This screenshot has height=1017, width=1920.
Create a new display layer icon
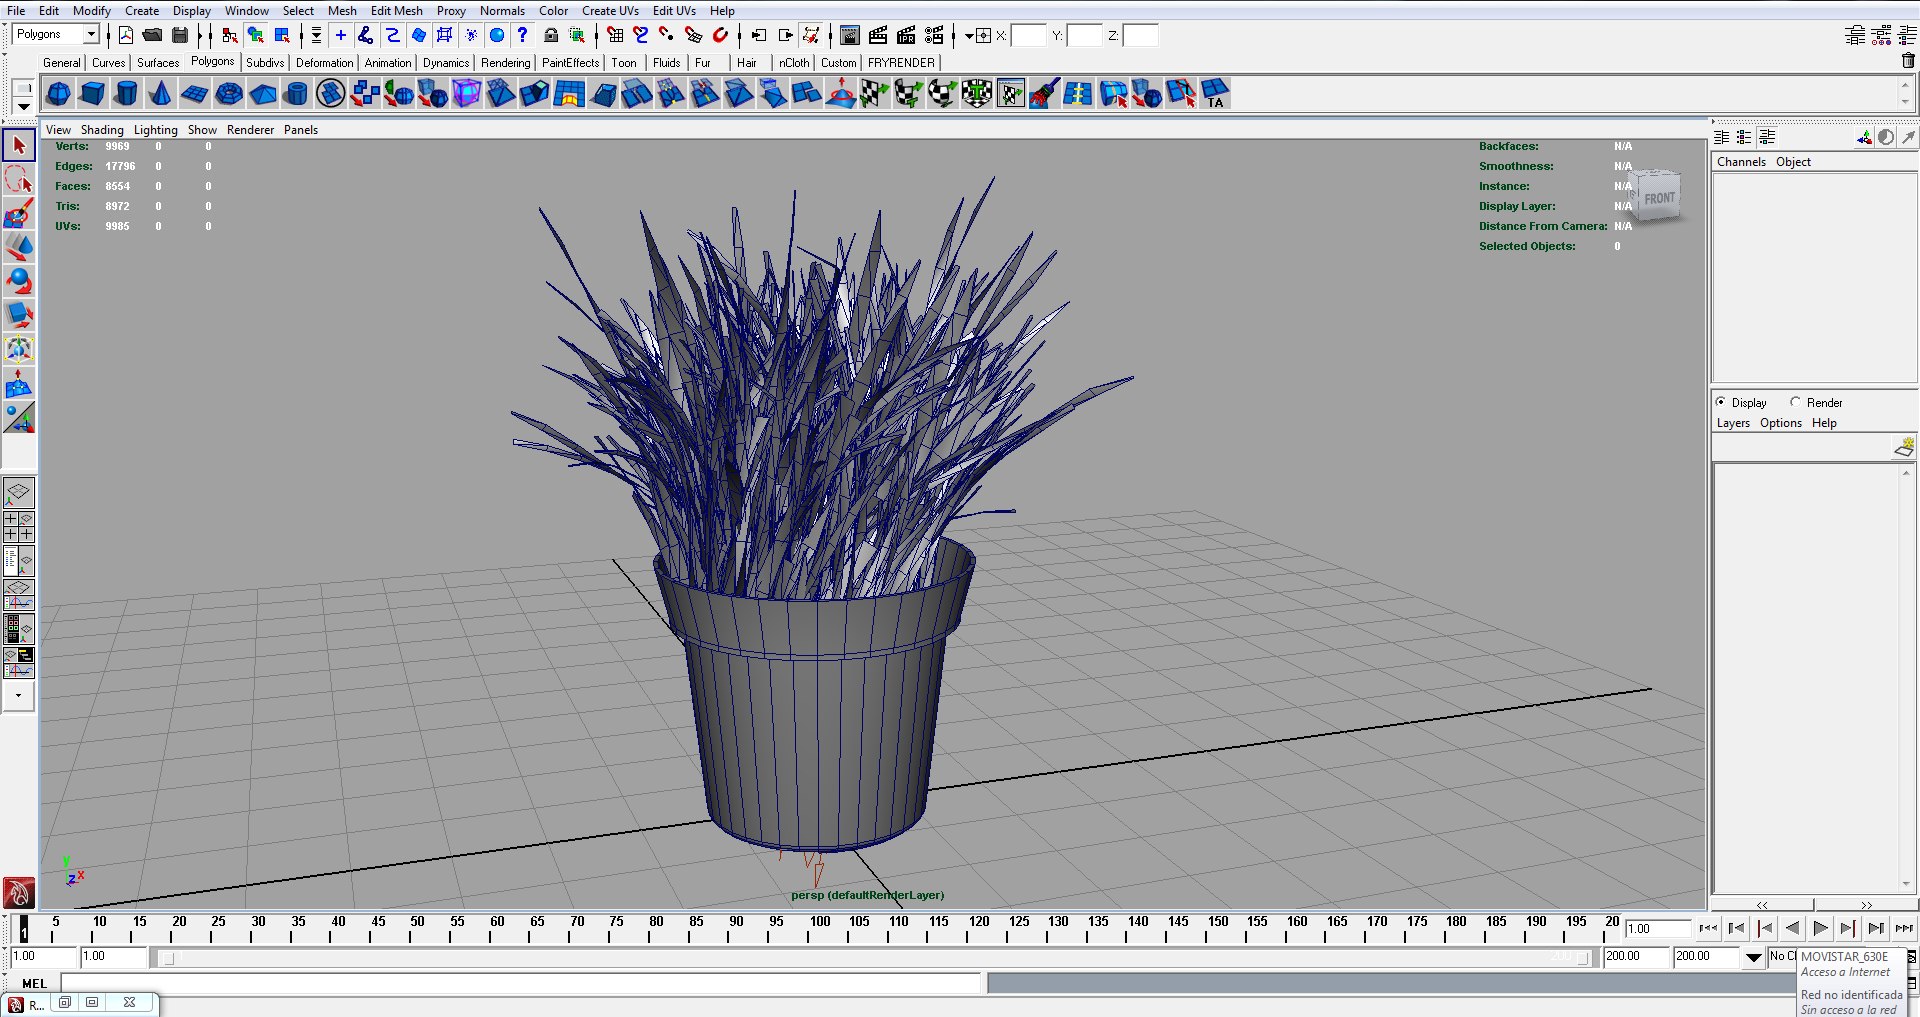1904,448
